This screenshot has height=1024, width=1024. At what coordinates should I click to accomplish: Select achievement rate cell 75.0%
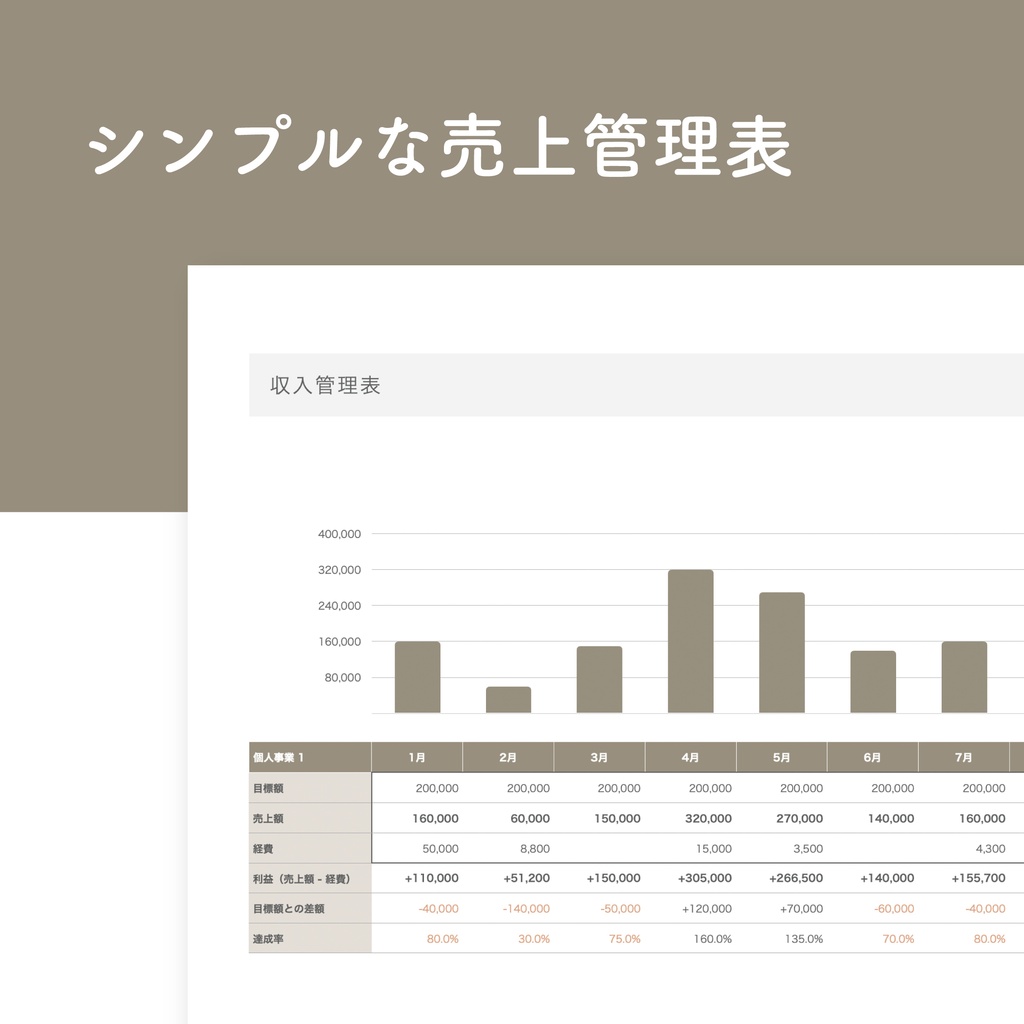point(600,938)
